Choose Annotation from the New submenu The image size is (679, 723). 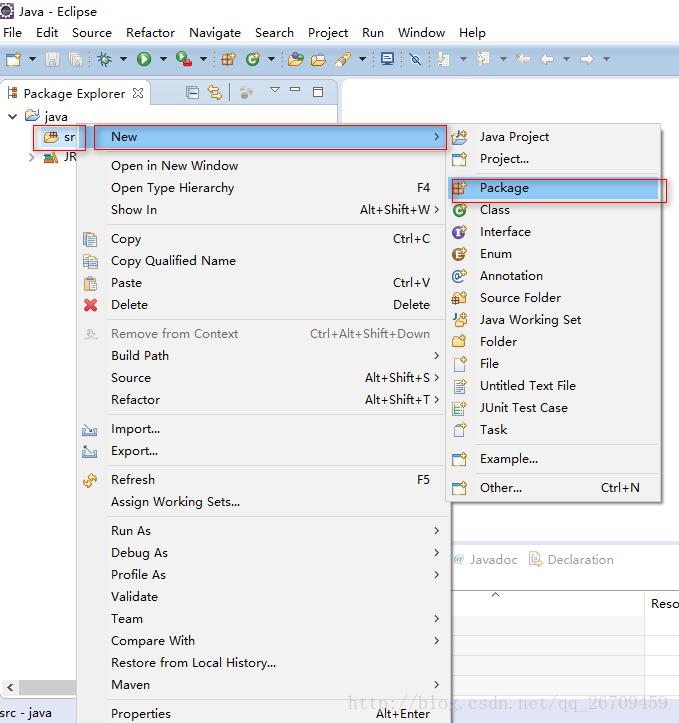[553, 276]
